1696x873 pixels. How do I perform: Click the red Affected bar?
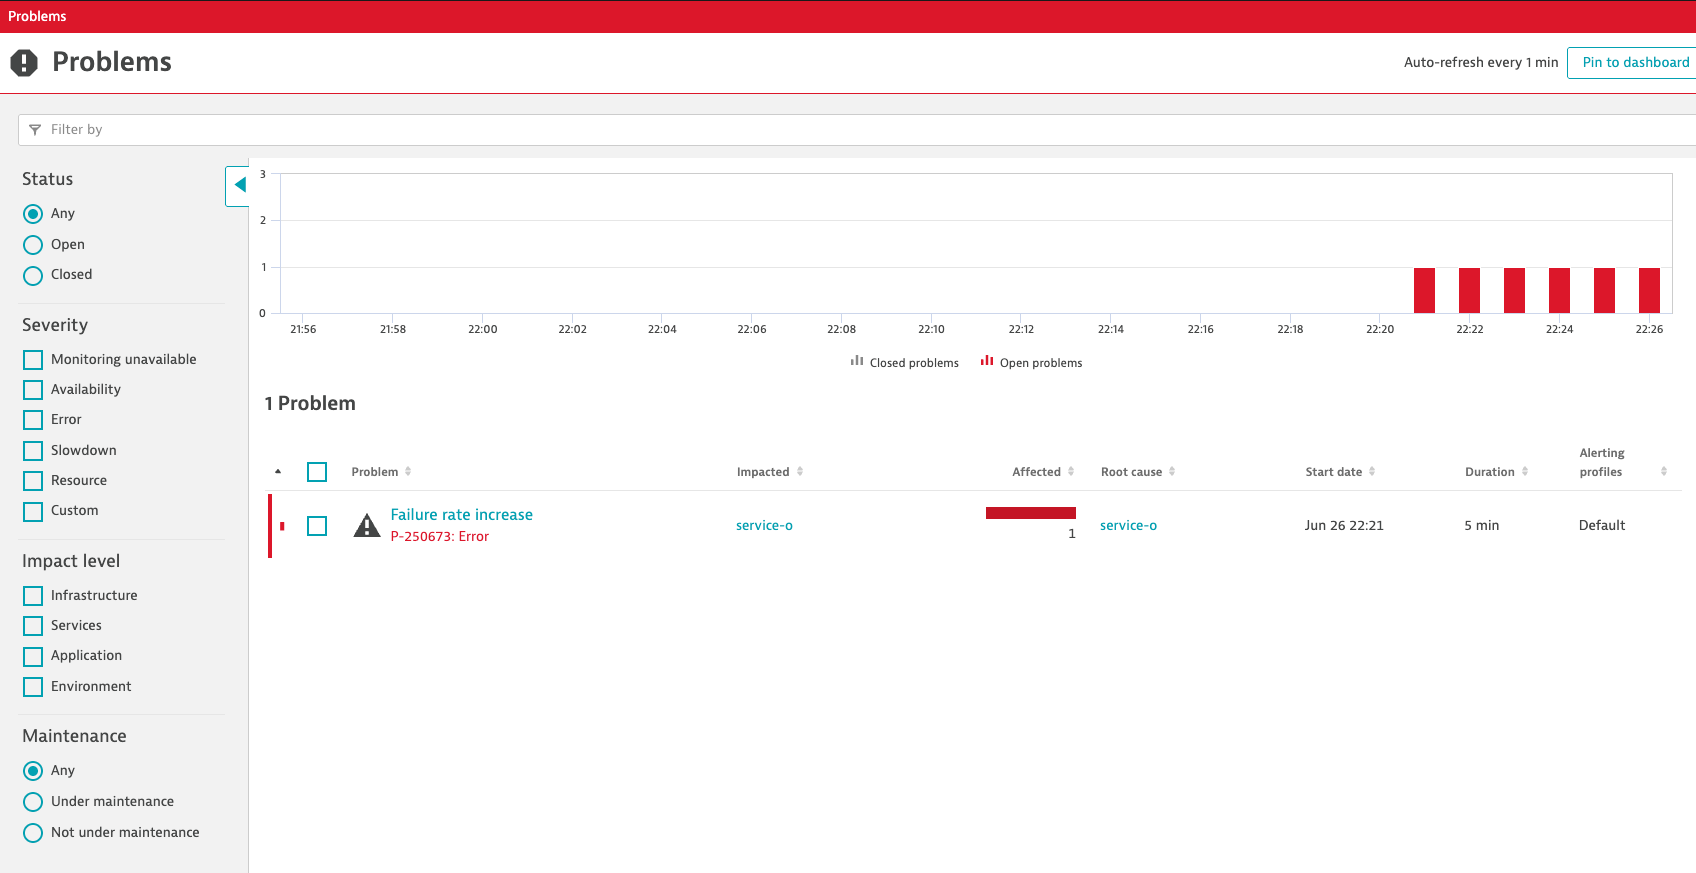click(1031, 513)
